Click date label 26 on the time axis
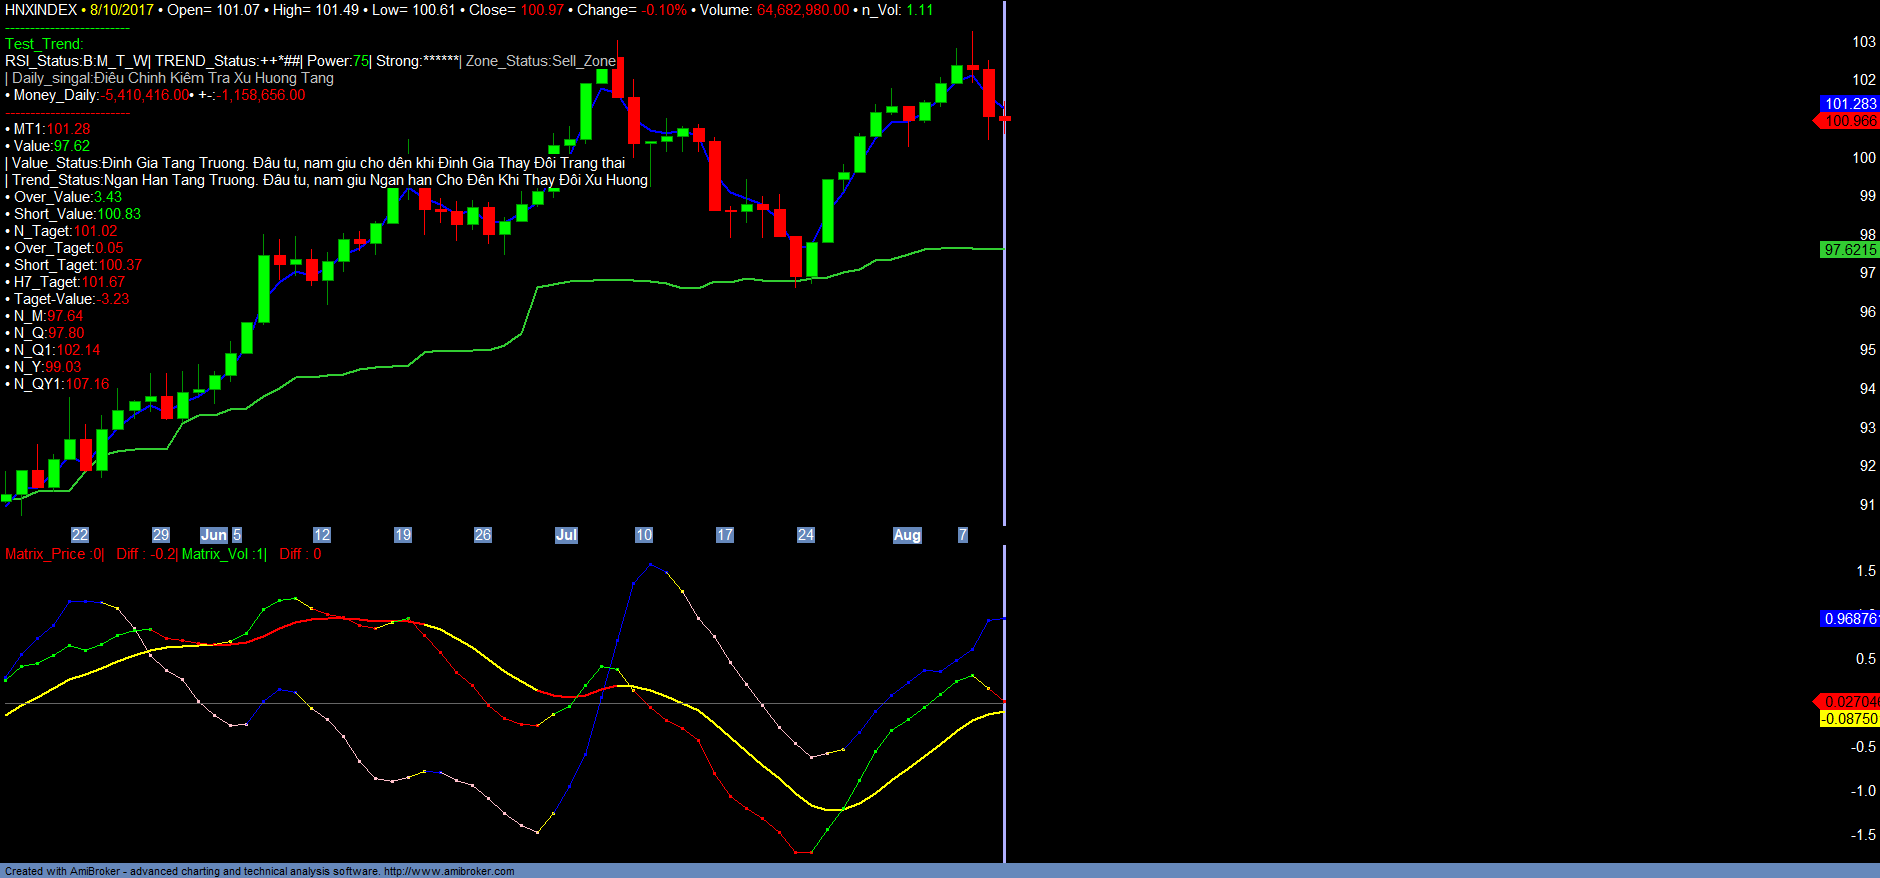 tap(483, 535)
